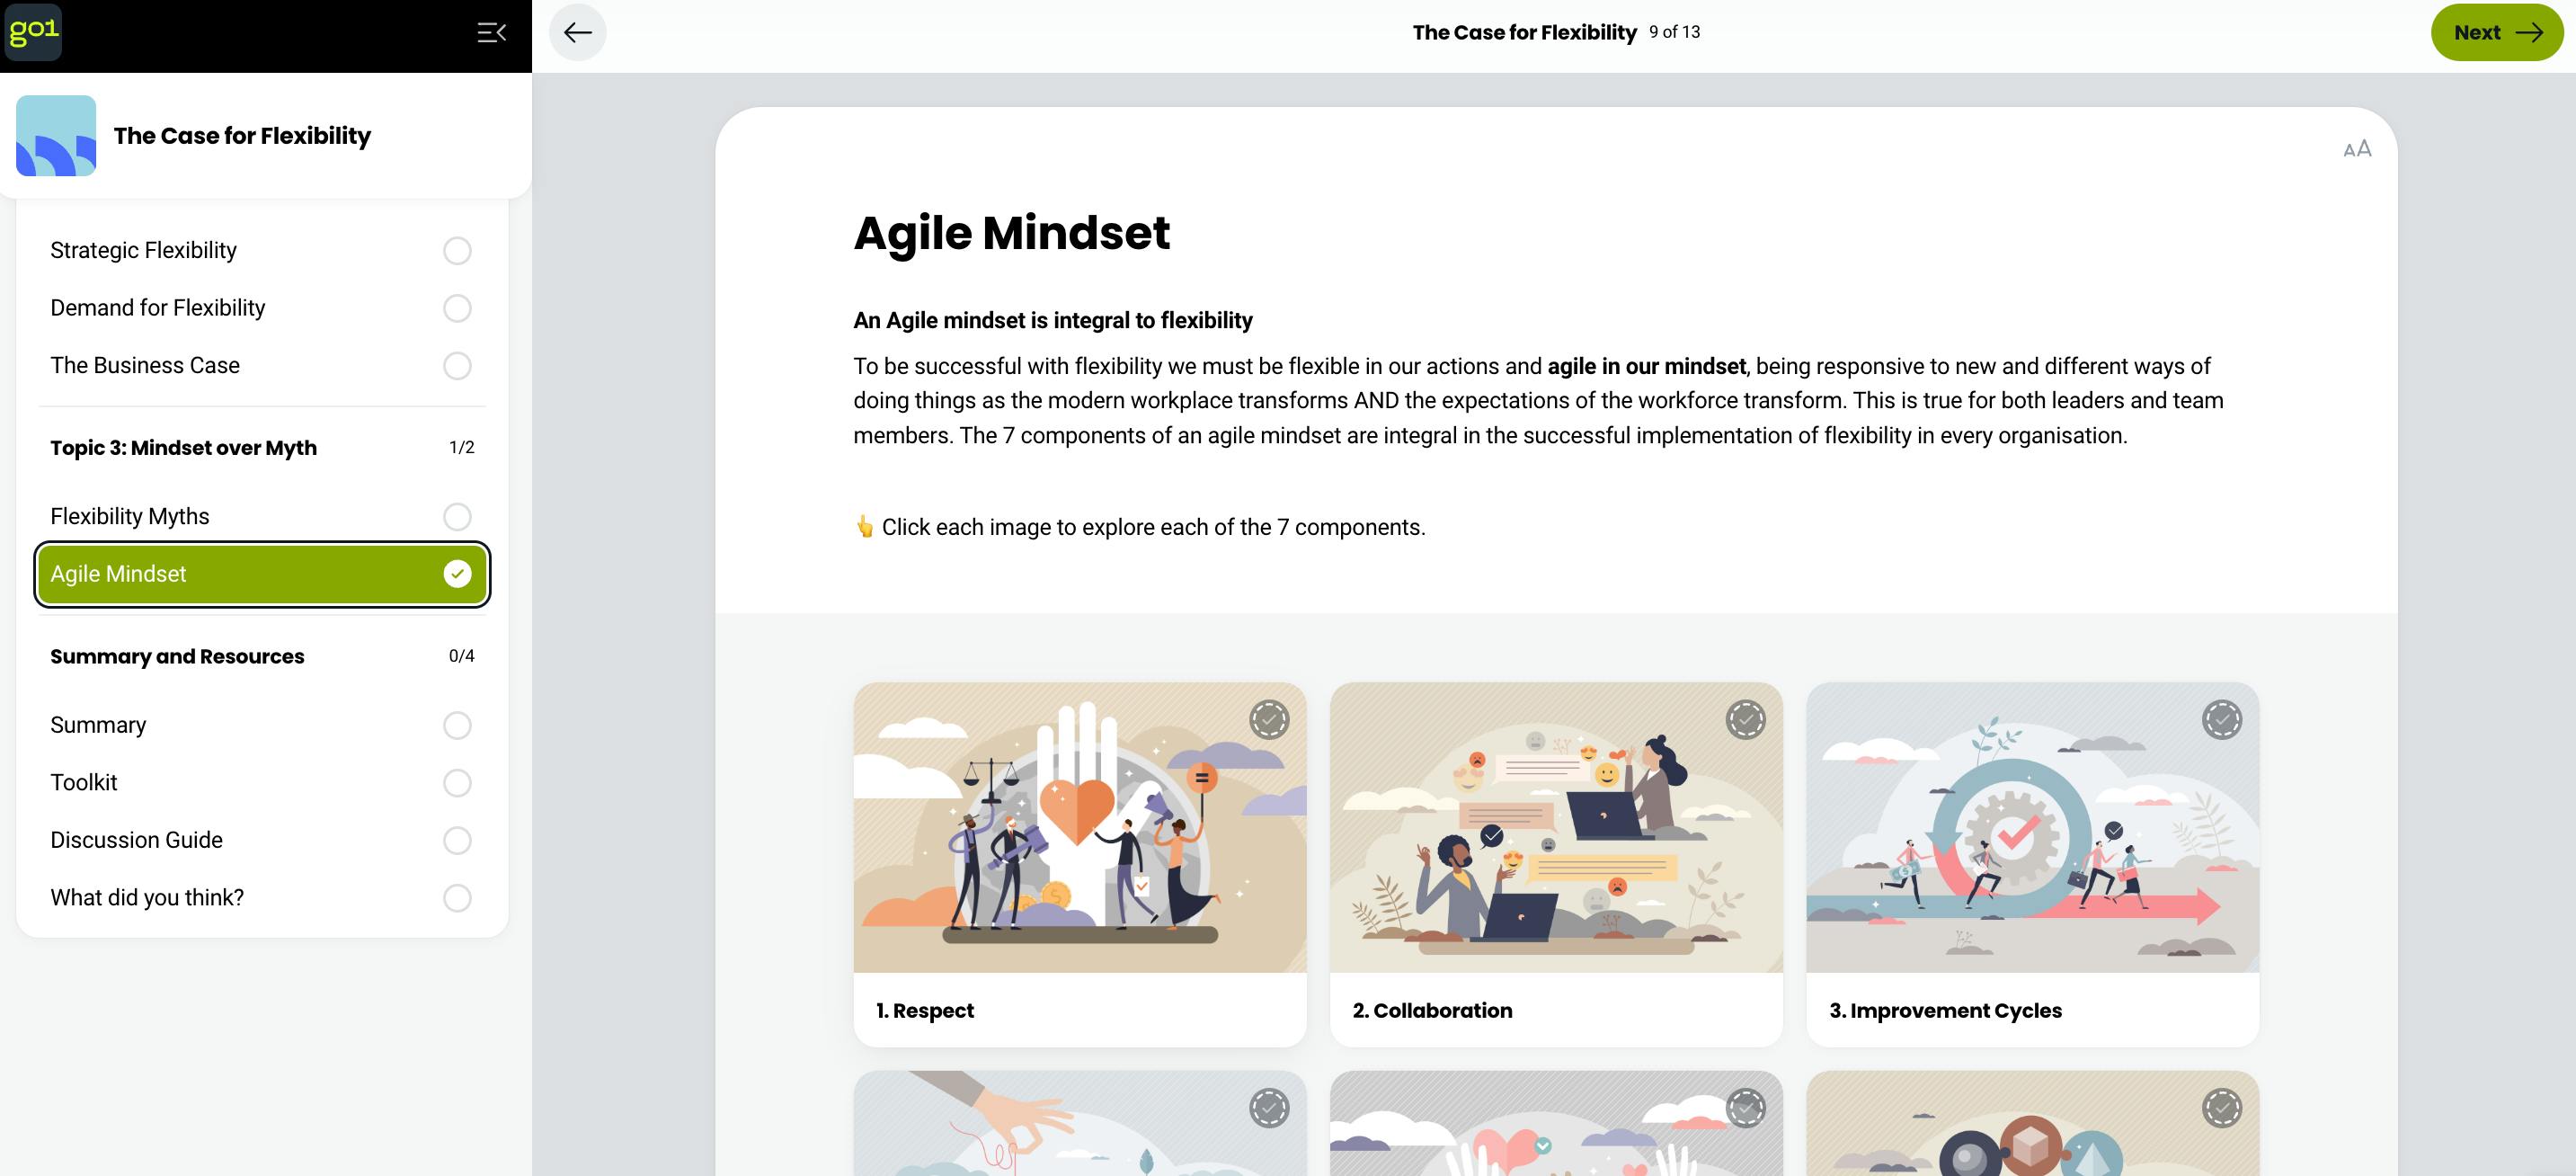
Task: Click the go1 logo icon
Action: tap(33, 32)
